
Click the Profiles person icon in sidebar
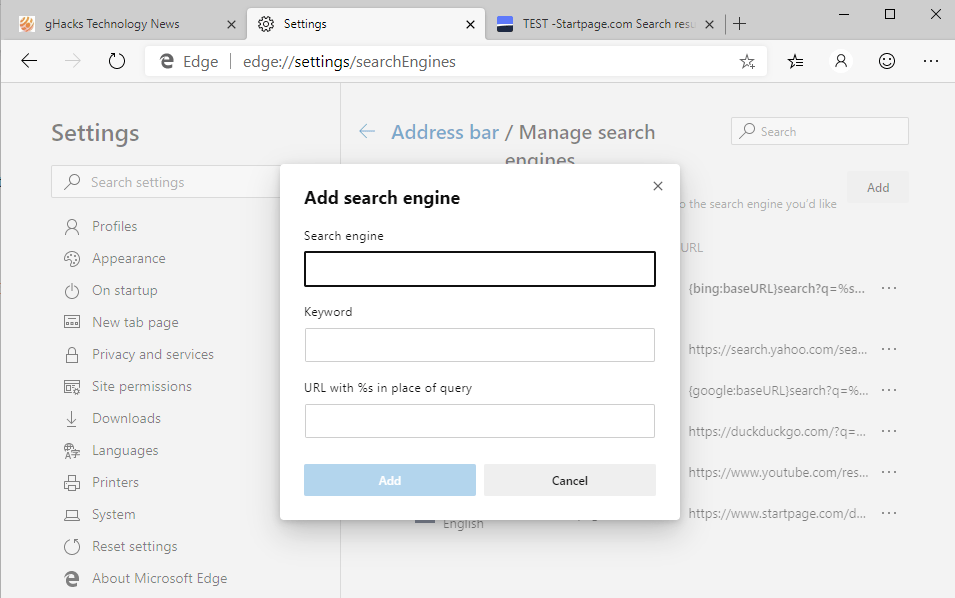(x=72, y=227)
